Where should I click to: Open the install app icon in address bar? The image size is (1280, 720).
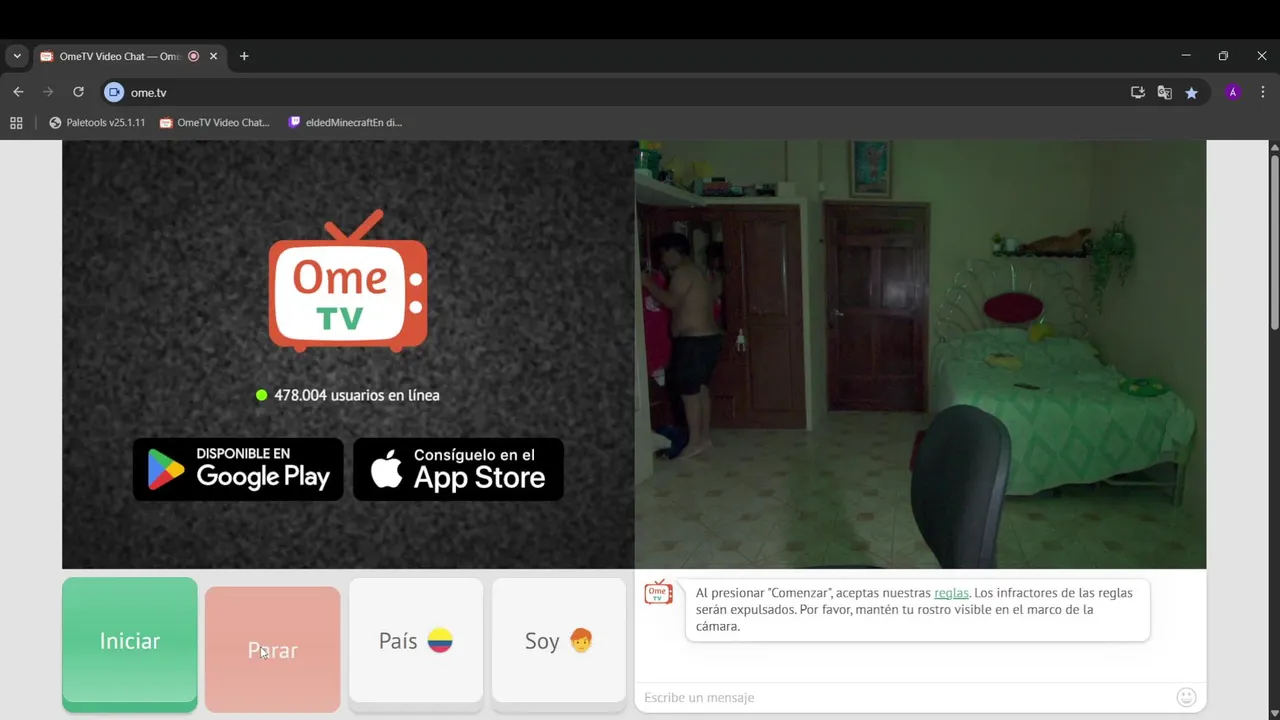(1138, 92)
